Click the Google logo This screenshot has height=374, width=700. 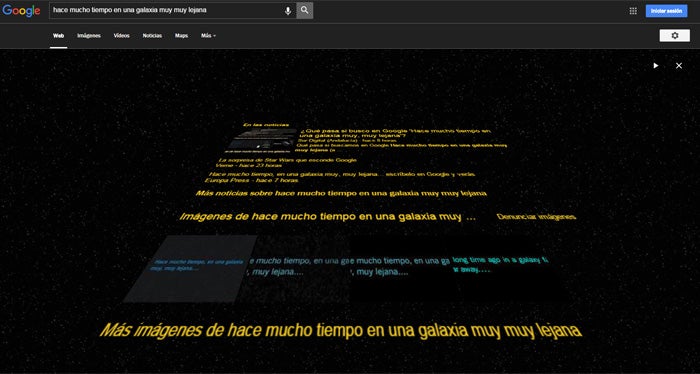tap(21, 11)
